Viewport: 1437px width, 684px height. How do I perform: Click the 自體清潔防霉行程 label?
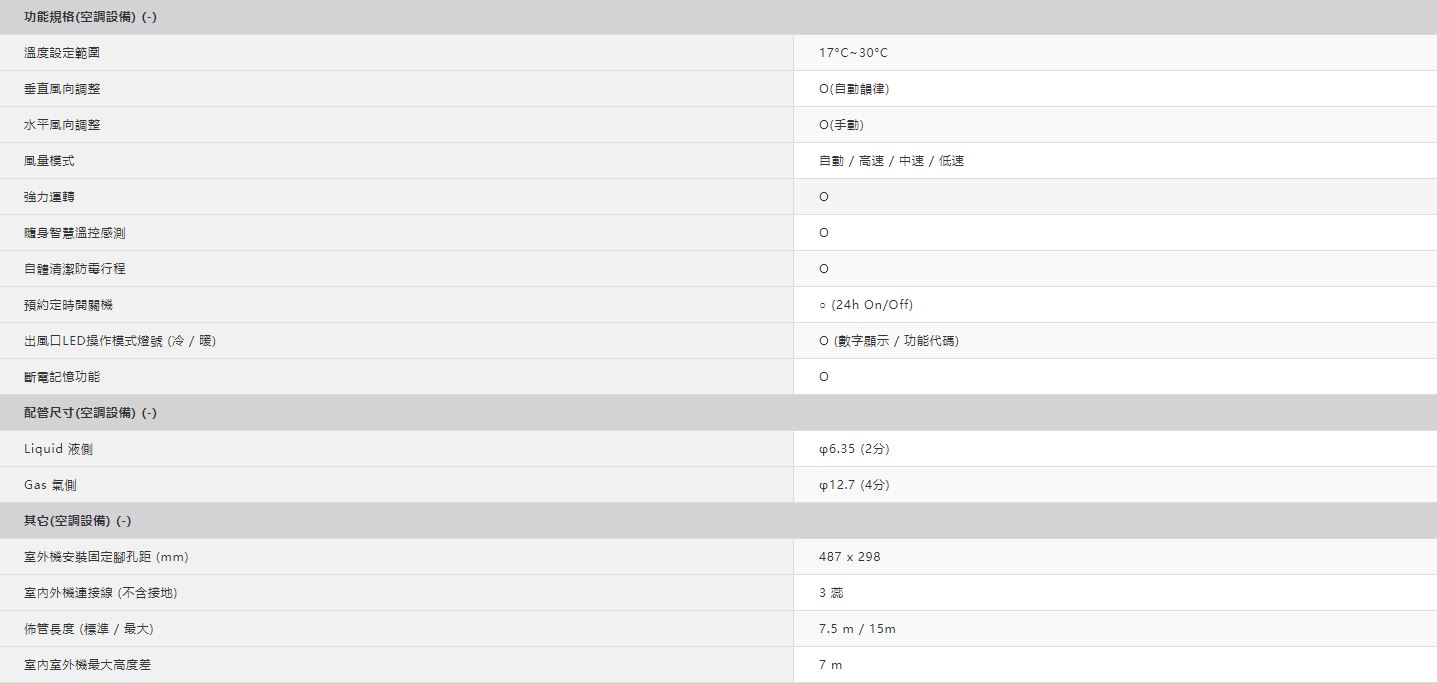pos(75,269)
